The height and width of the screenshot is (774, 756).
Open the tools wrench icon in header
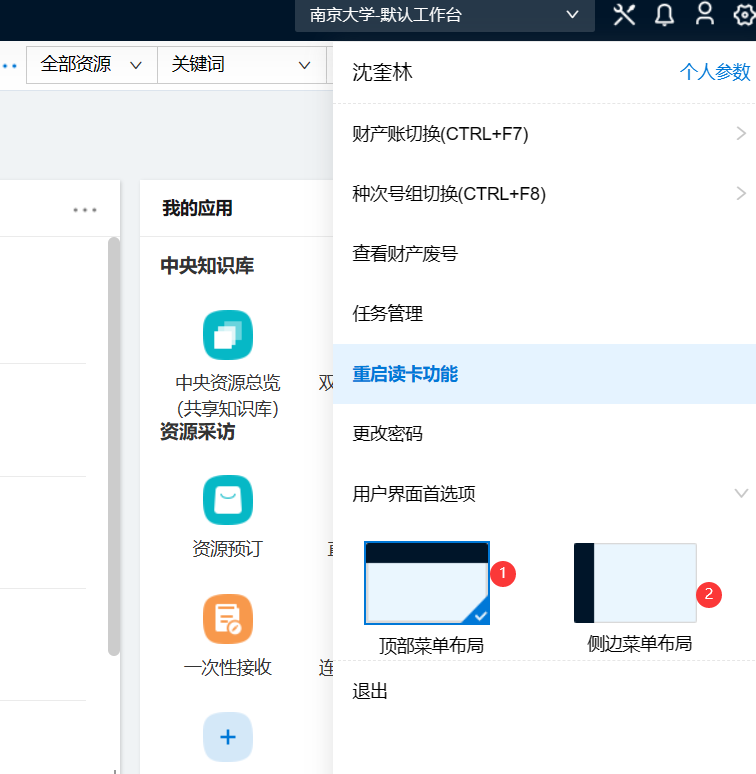tap(624, 15)
